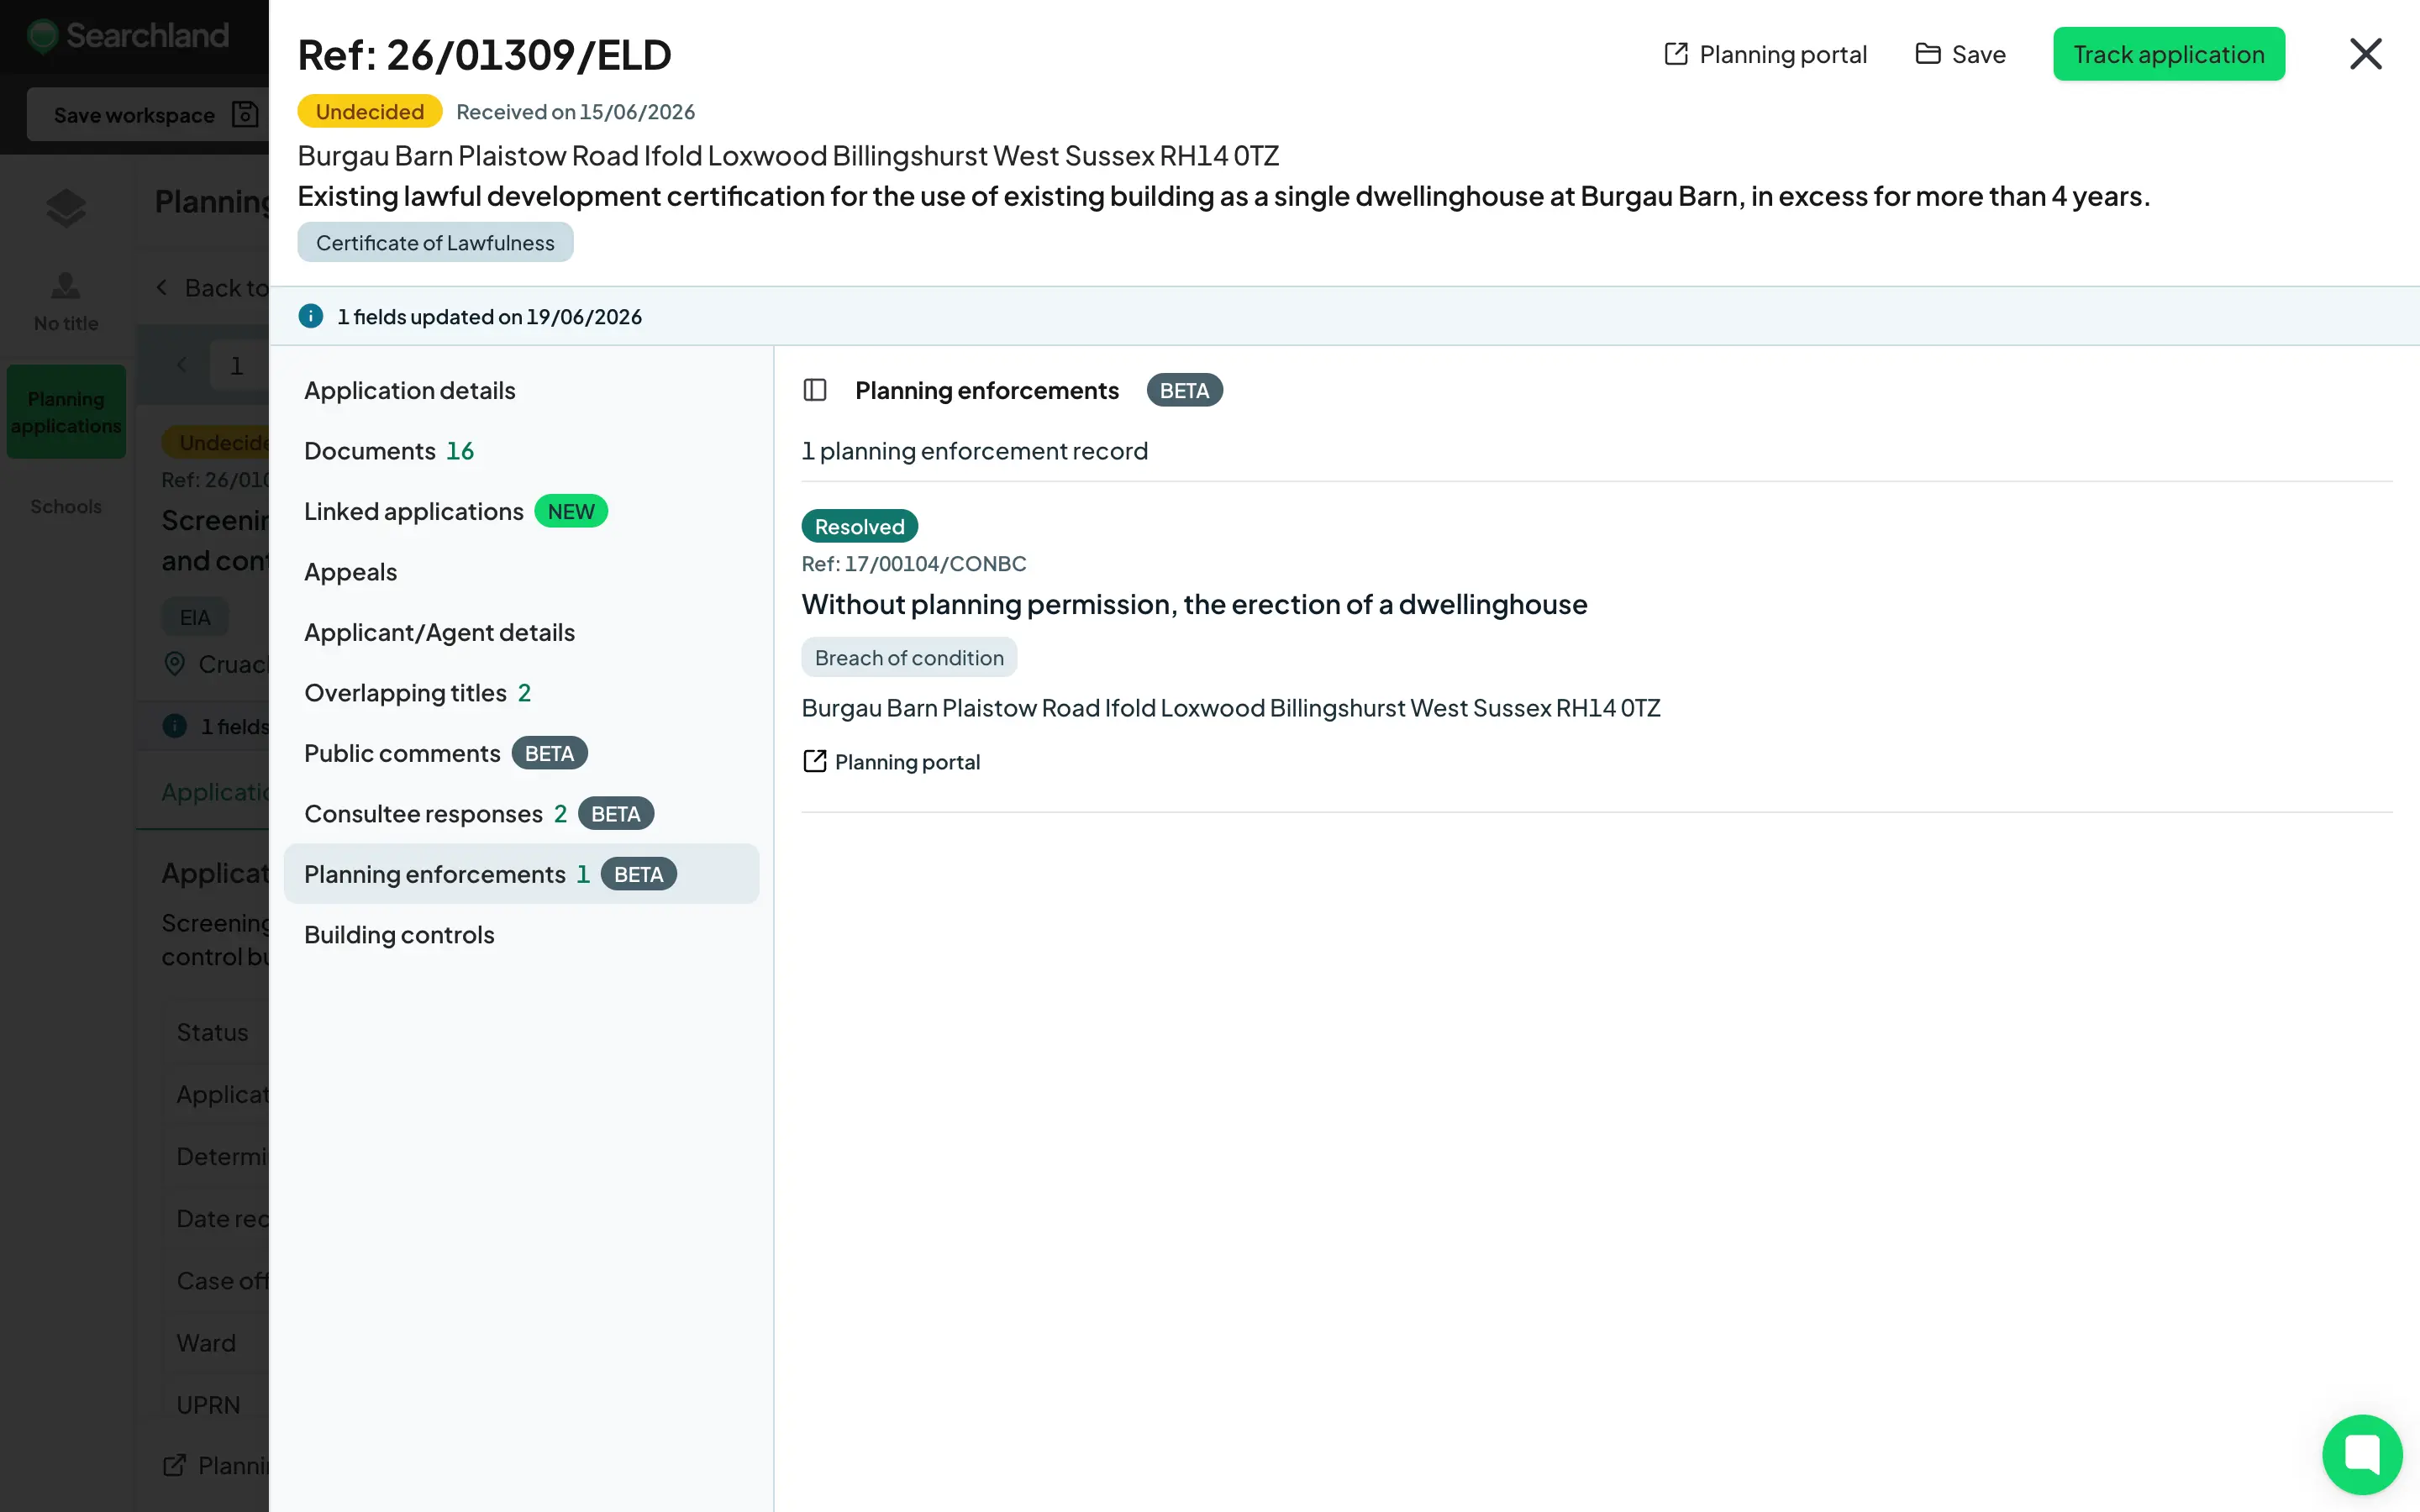Click the BETA badge next to Planning enforcements heading
This screenshot has width=2420, height=1512.
pyautogui.click(x=1184, y=390)
